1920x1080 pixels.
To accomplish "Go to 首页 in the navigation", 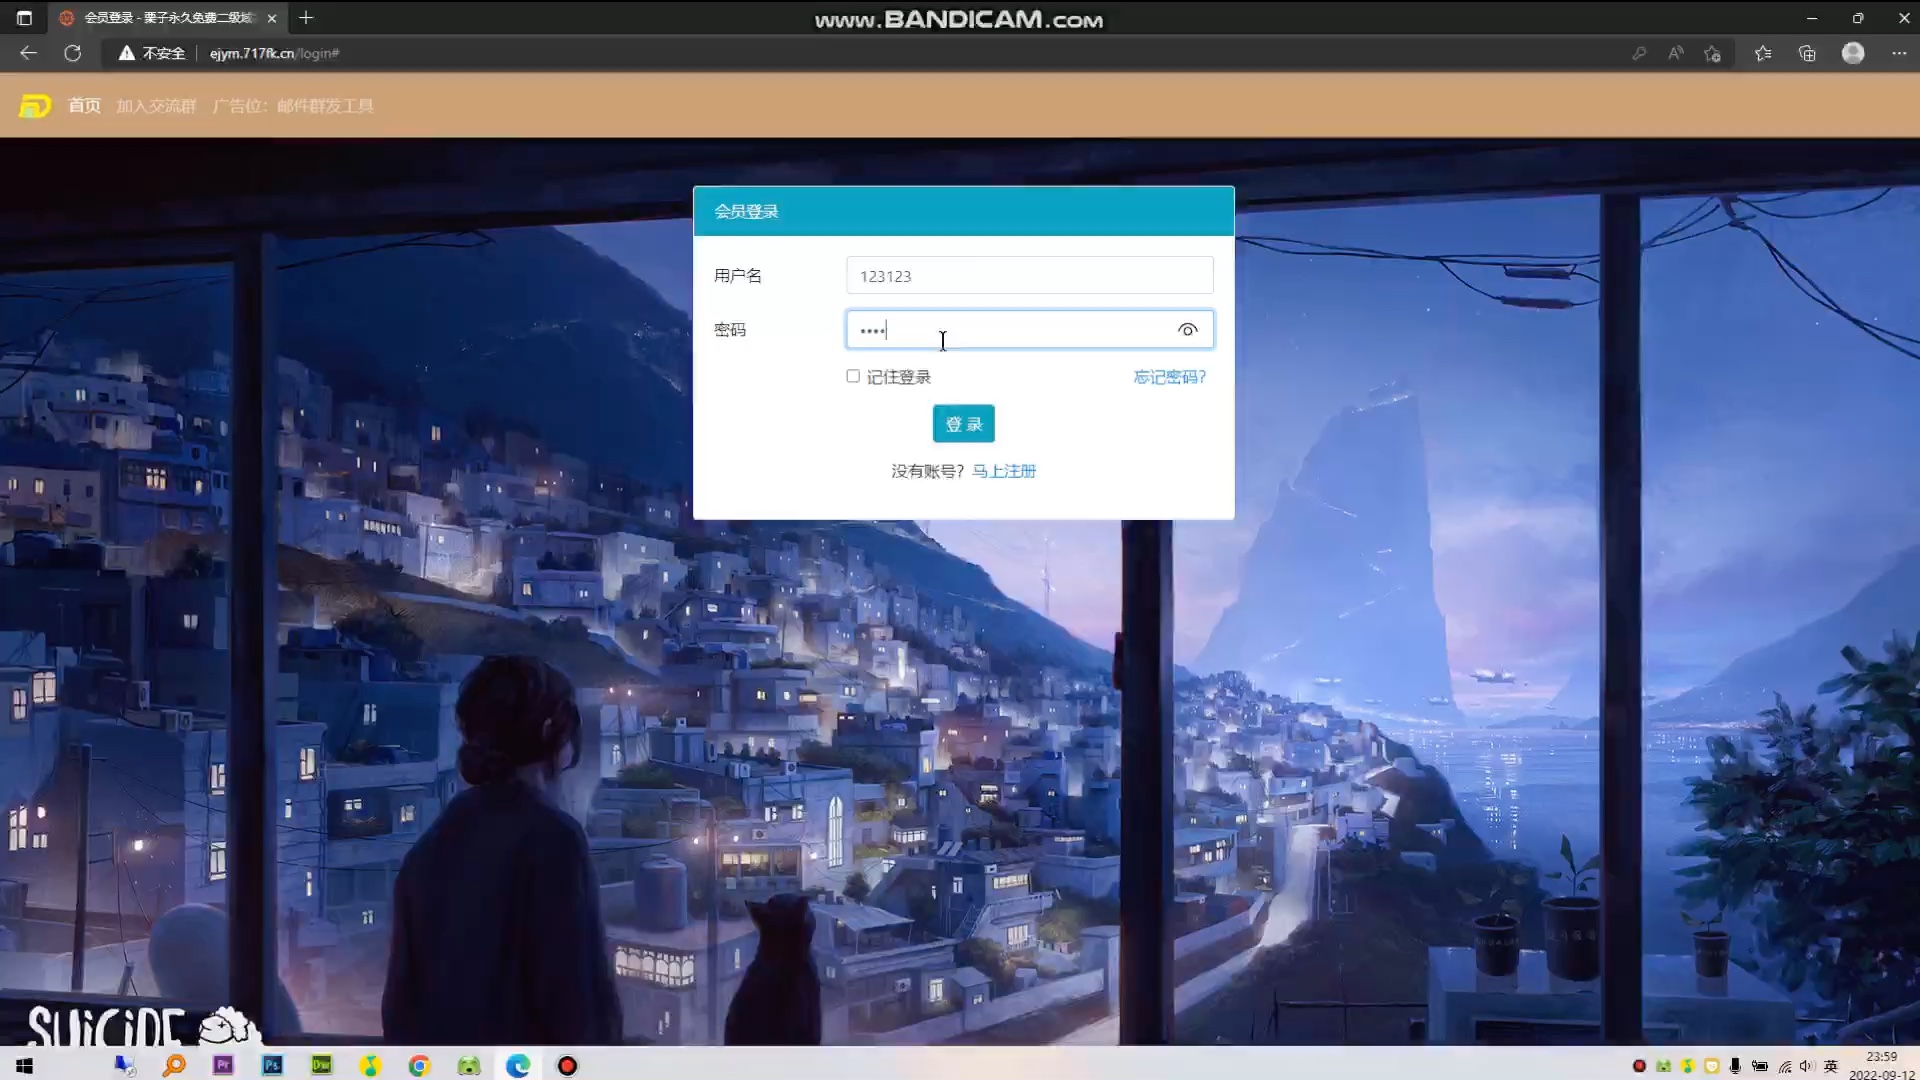I will pyautogui.click(x=84, y=105).
